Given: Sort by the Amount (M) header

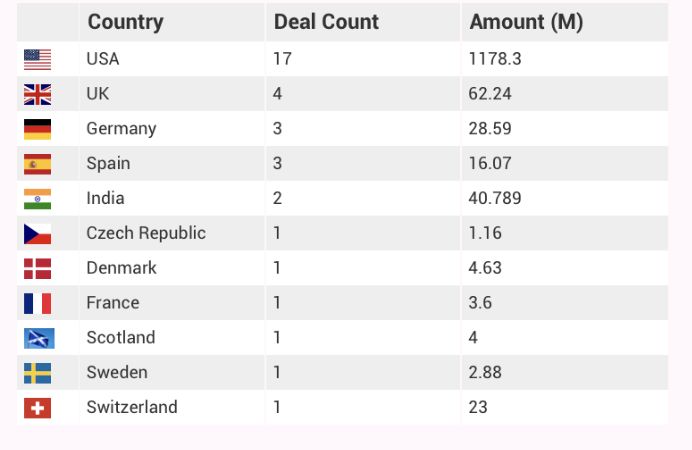Looking at the screenshot, I should [x=526, y=22].
